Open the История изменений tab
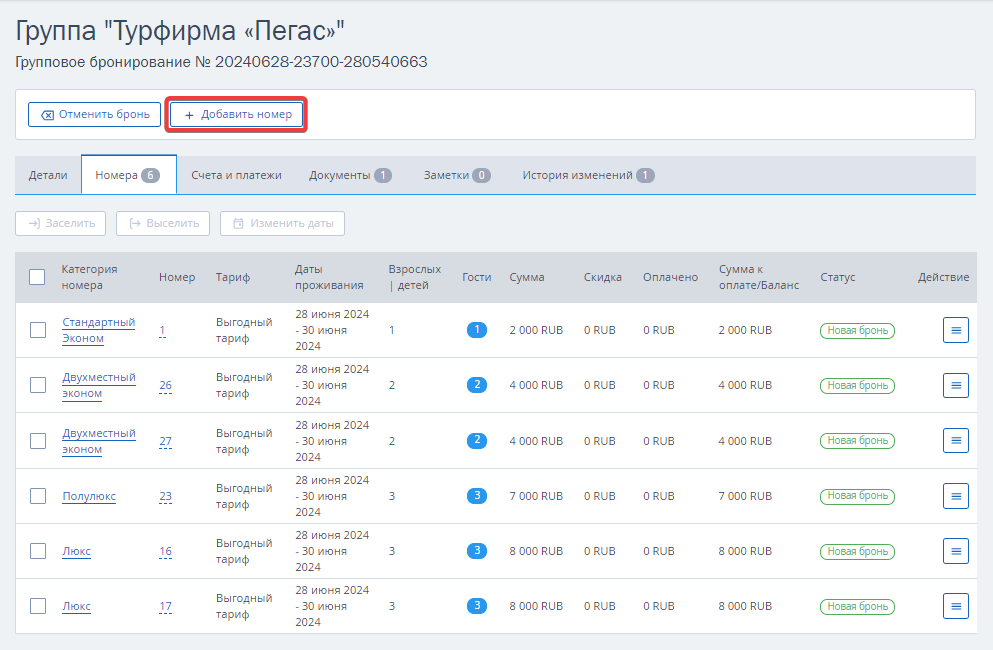This screenshot has width=993, height=650. tap(588, 175)
